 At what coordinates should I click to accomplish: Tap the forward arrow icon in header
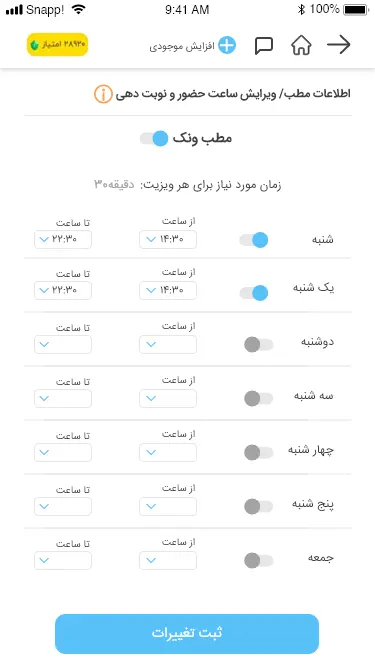339,45
